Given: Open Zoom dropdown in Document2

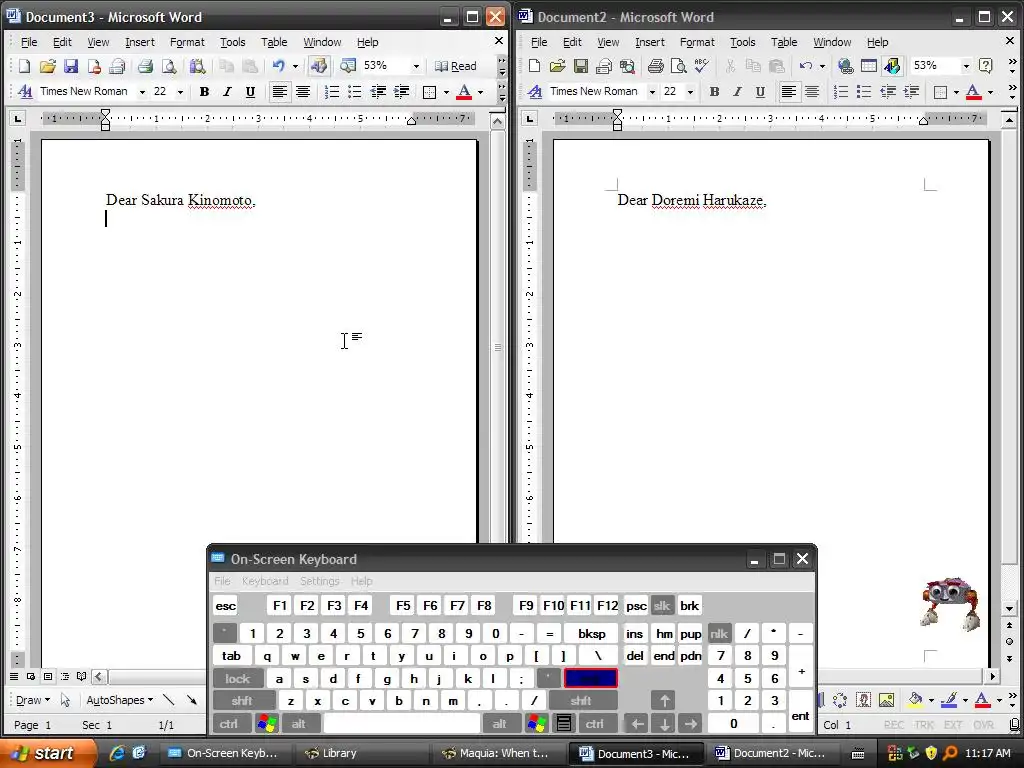Looking at the screenshot, I should (x=966, y=66).
